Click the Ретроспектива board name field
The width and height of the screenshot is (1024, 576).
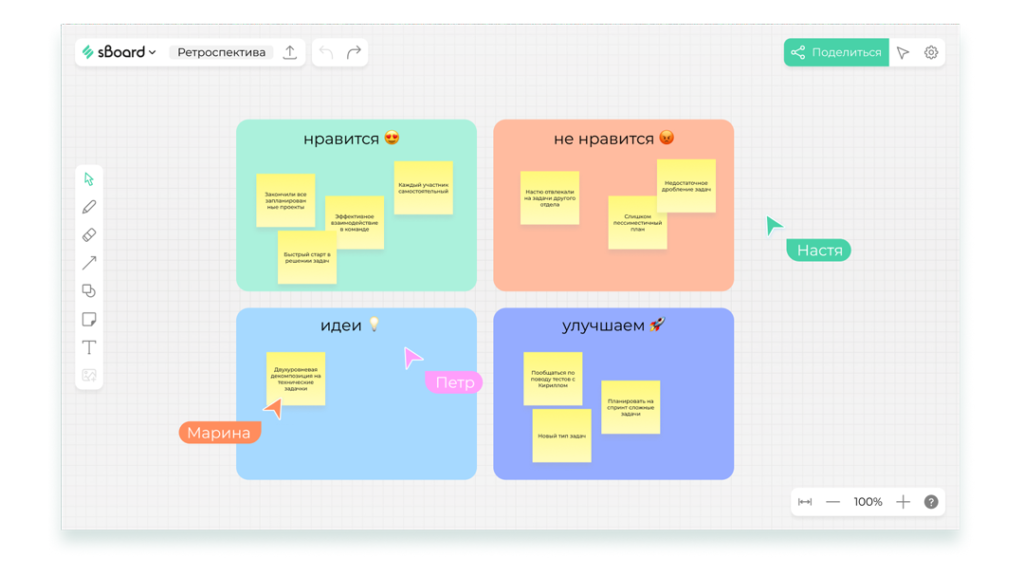(x=222, y=53)
